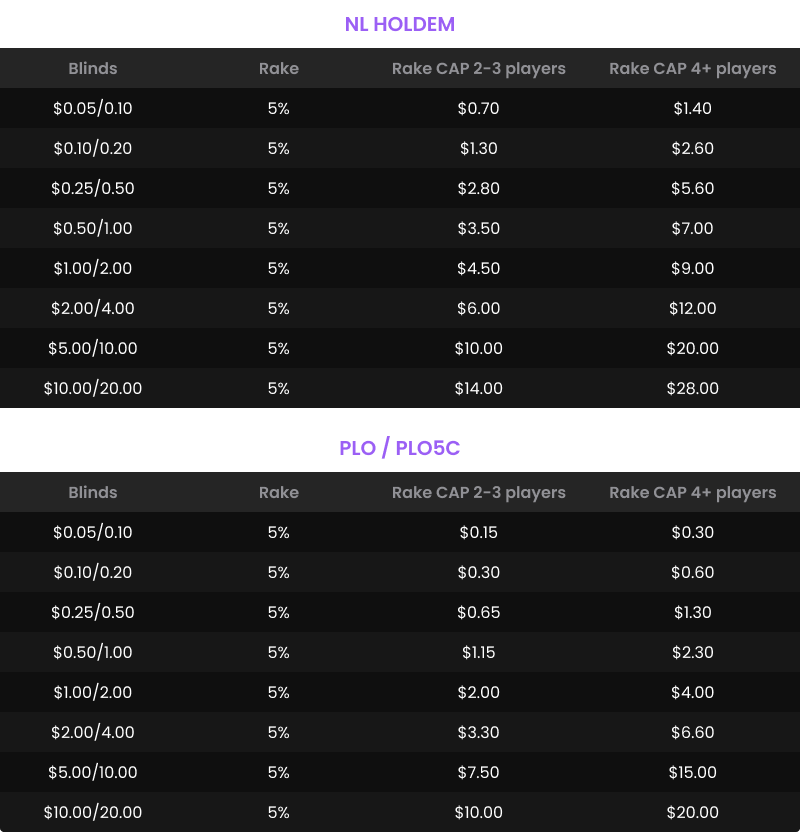
Task: Select Rake CAP 4+ players header under PLO
Action: [x=692, y=493]
